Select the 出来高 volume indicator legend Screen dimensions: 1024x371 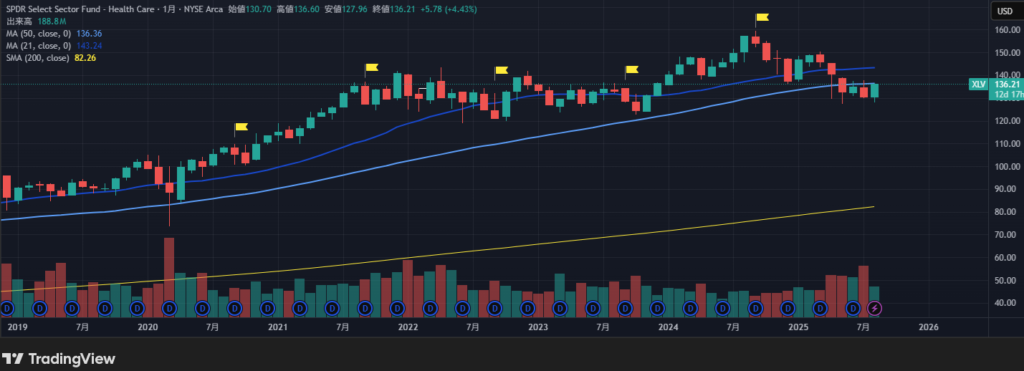20,22
